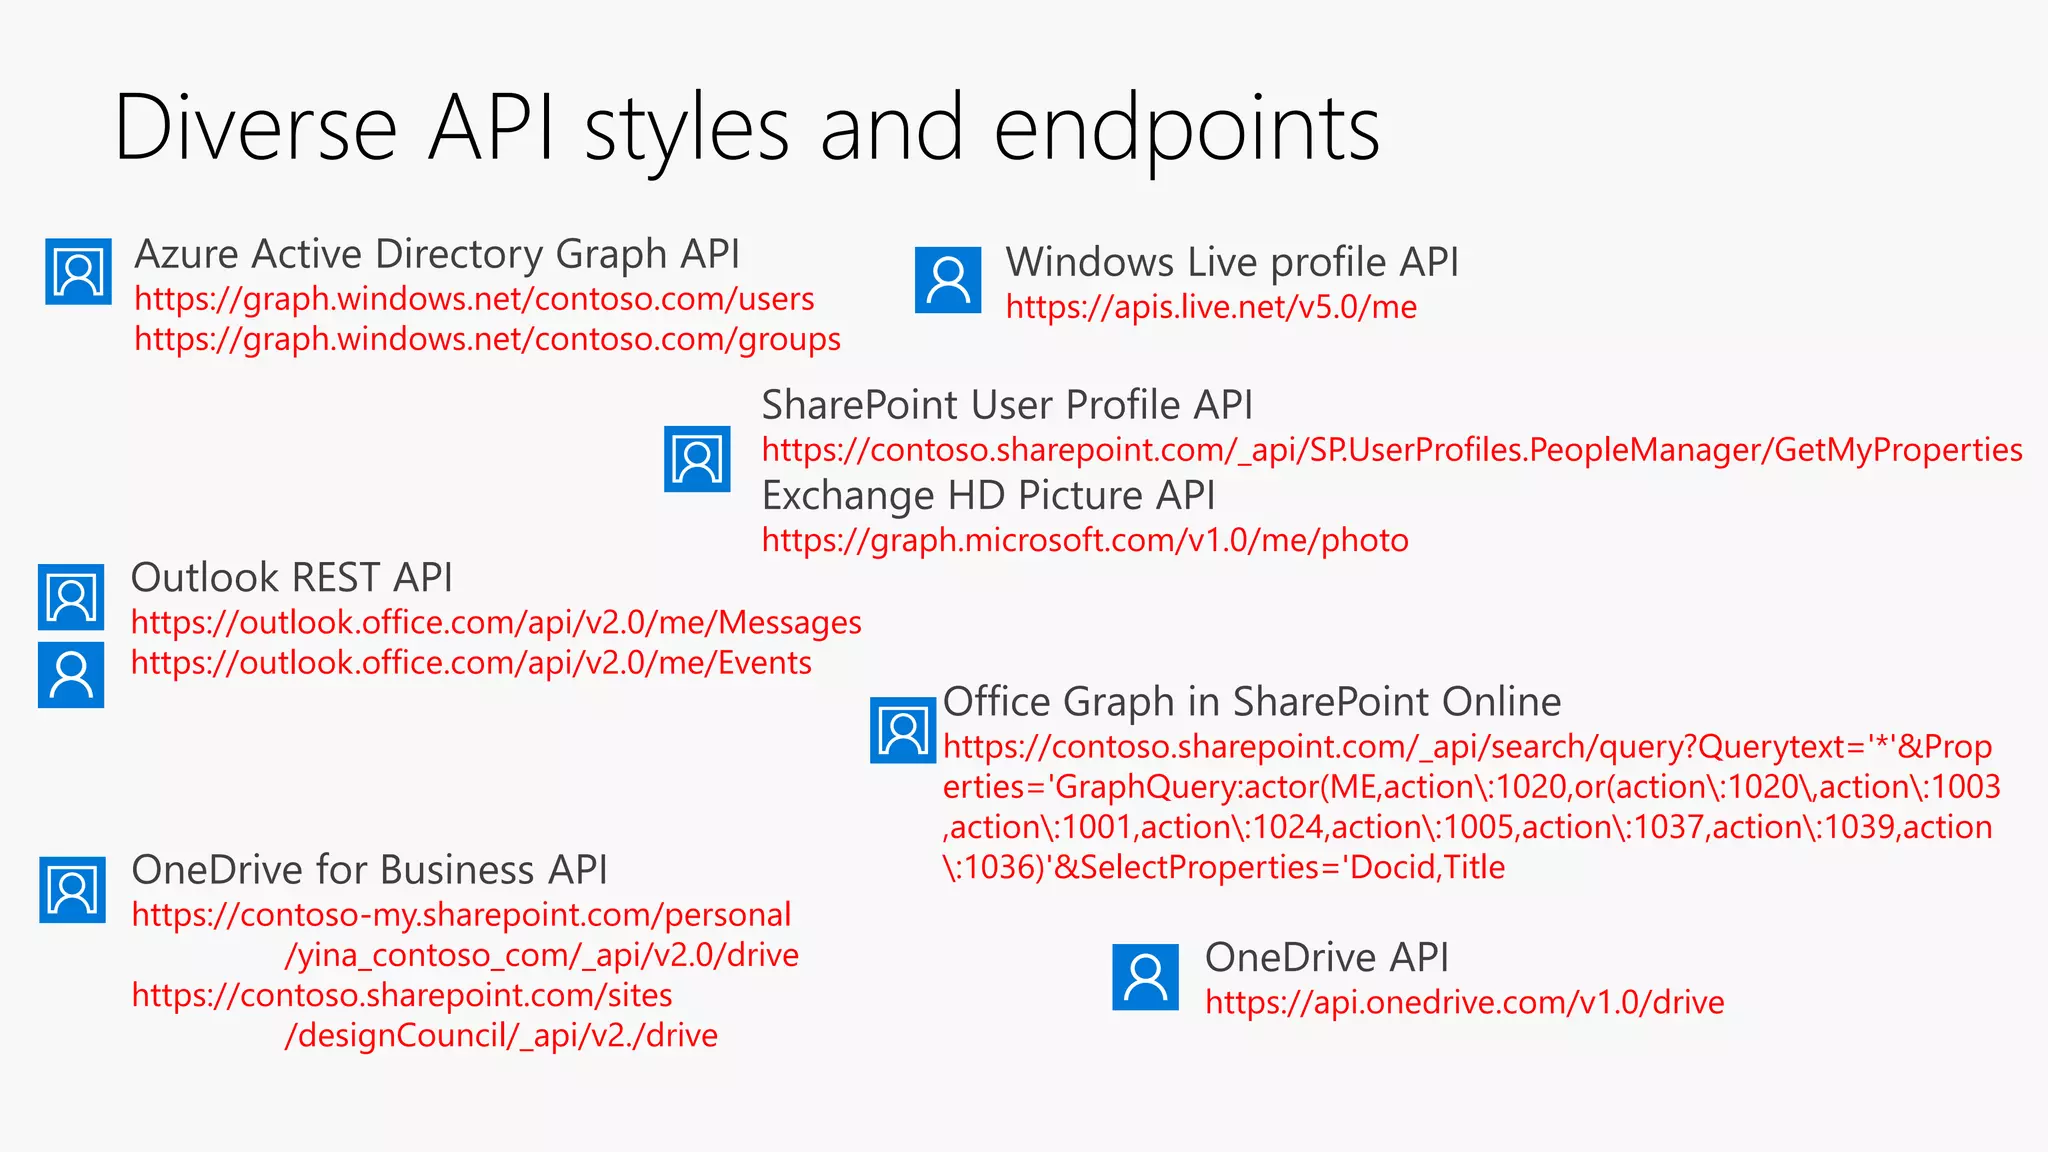Select the 'OneDrive for Business API' heading
Screen dimensions: 2048x1152
coord(369,870)
